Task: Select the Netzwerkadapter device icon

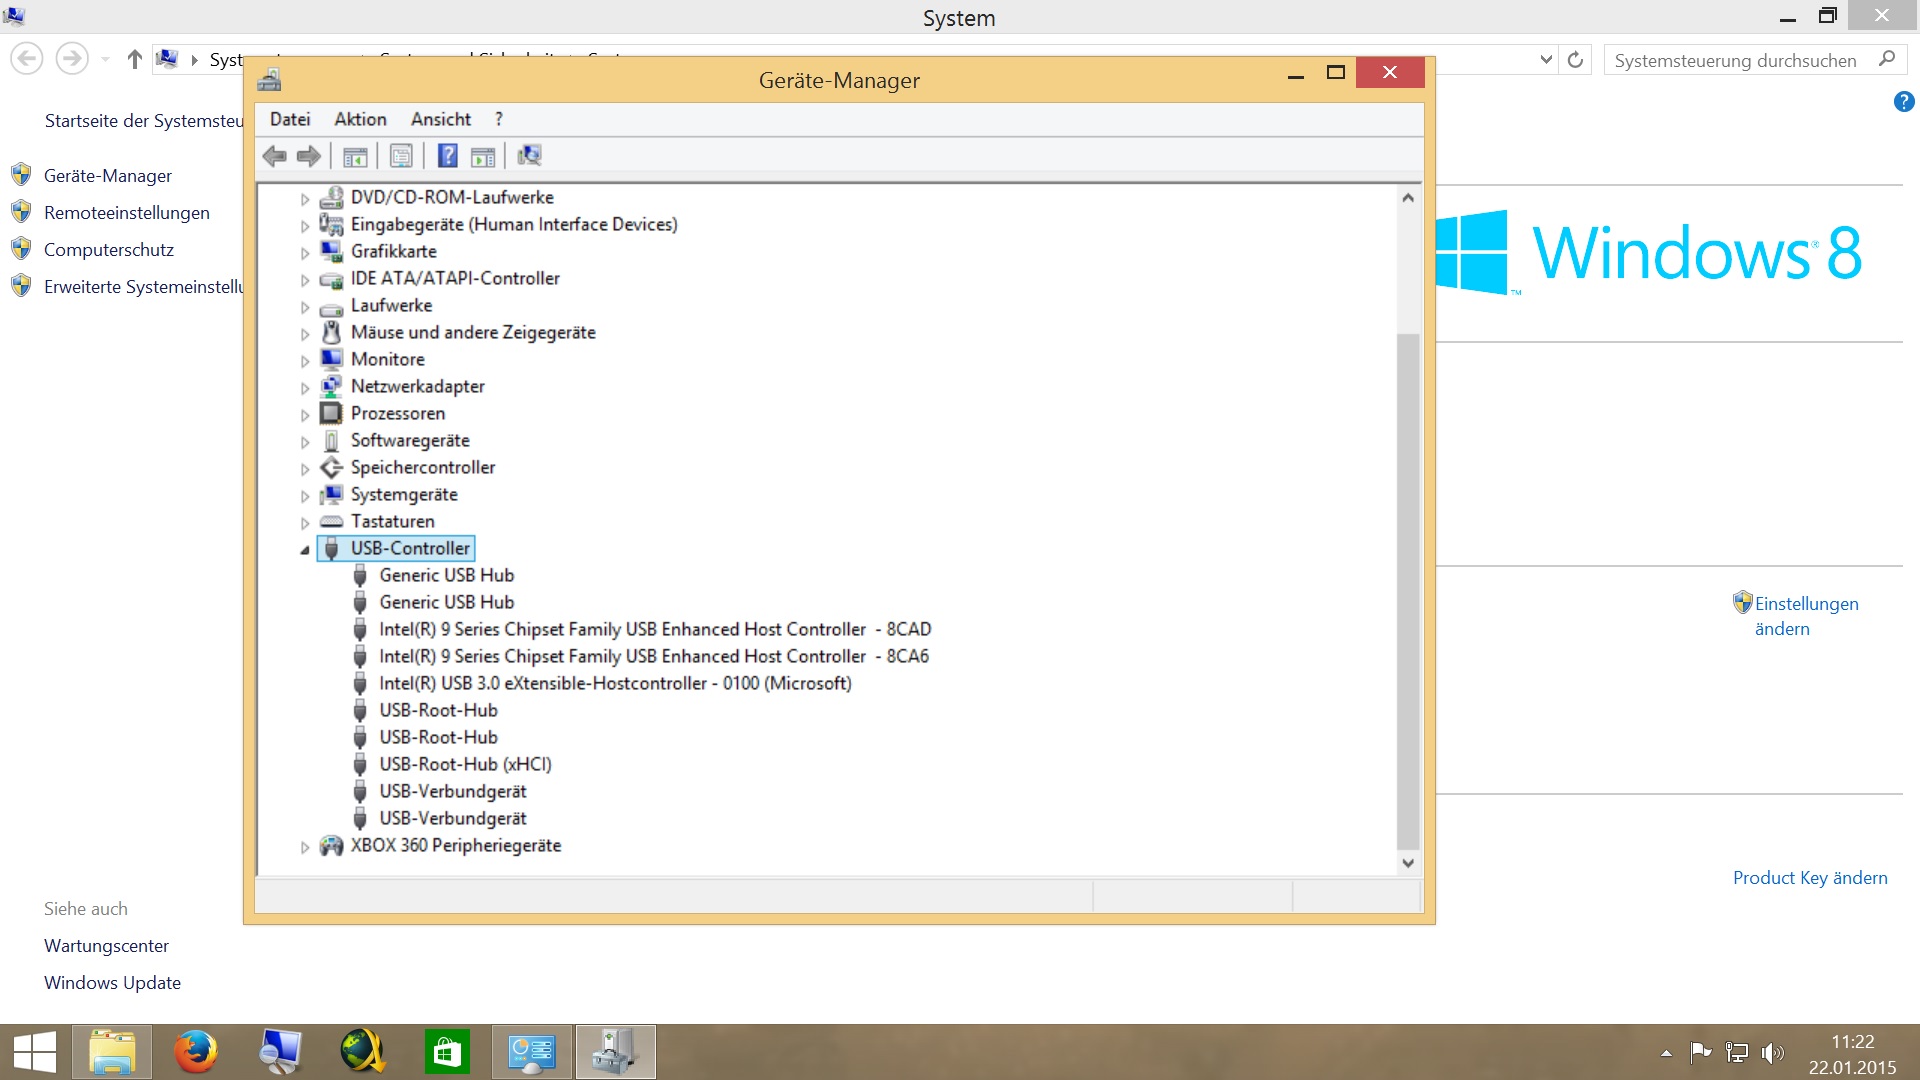Action: click(331, 386)
